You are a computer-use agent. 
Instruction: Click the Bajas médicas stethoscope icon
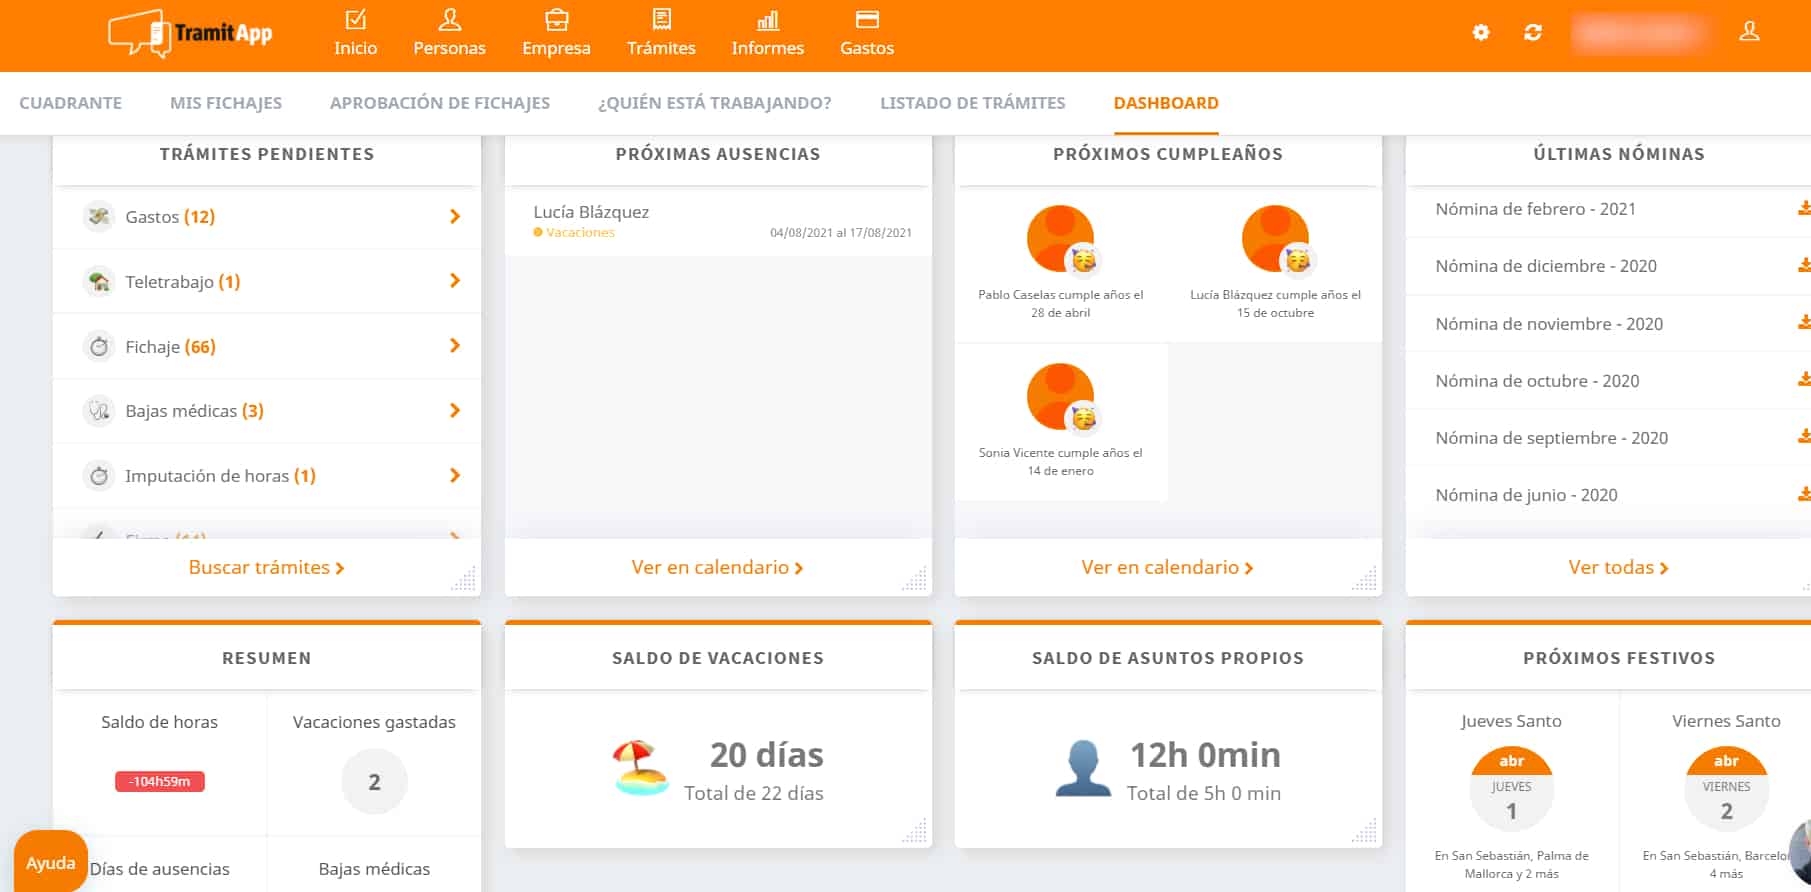click(x=98, y=410)
